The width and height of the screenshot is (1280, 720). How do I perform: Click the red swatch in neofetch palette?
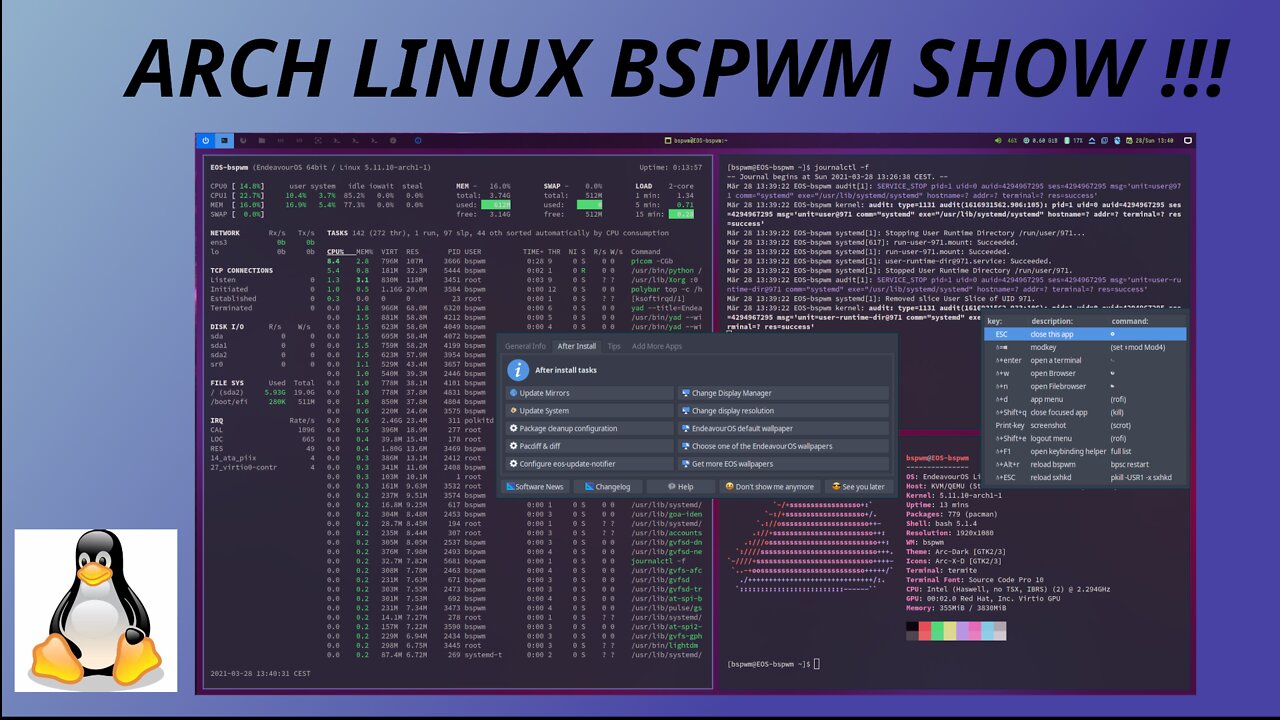tap(924, 631)
